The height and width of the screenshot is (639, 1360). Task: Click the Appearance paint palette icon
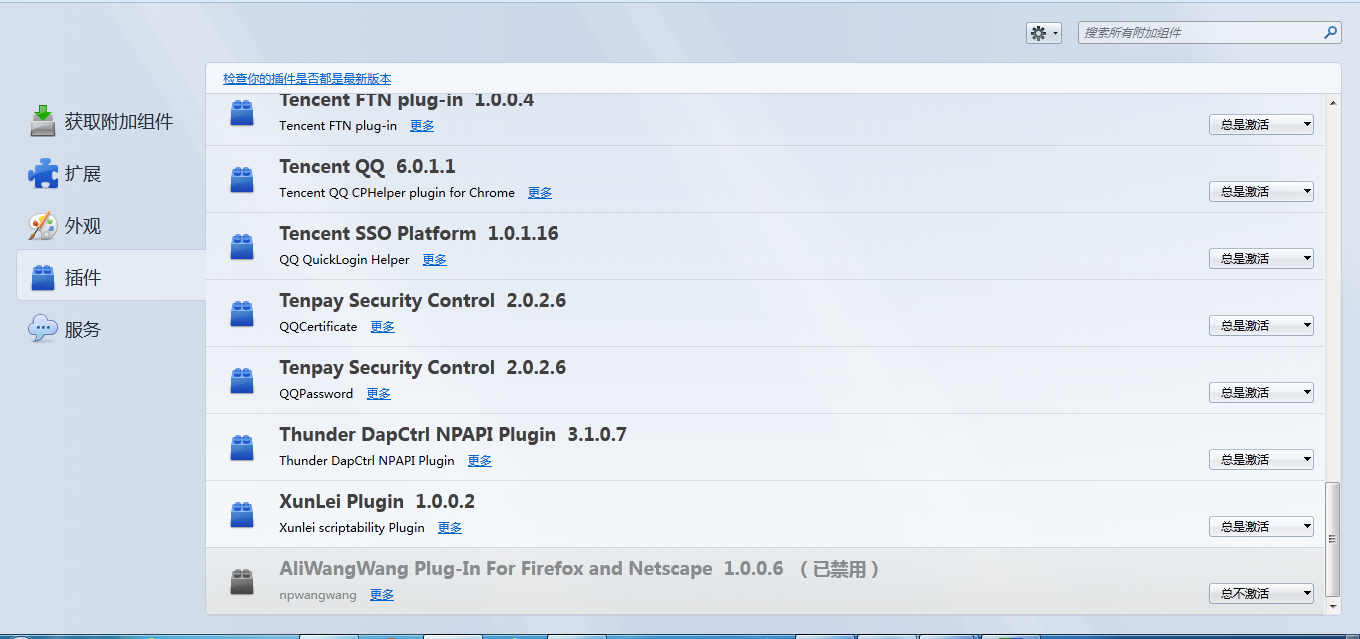coord(42,226)
